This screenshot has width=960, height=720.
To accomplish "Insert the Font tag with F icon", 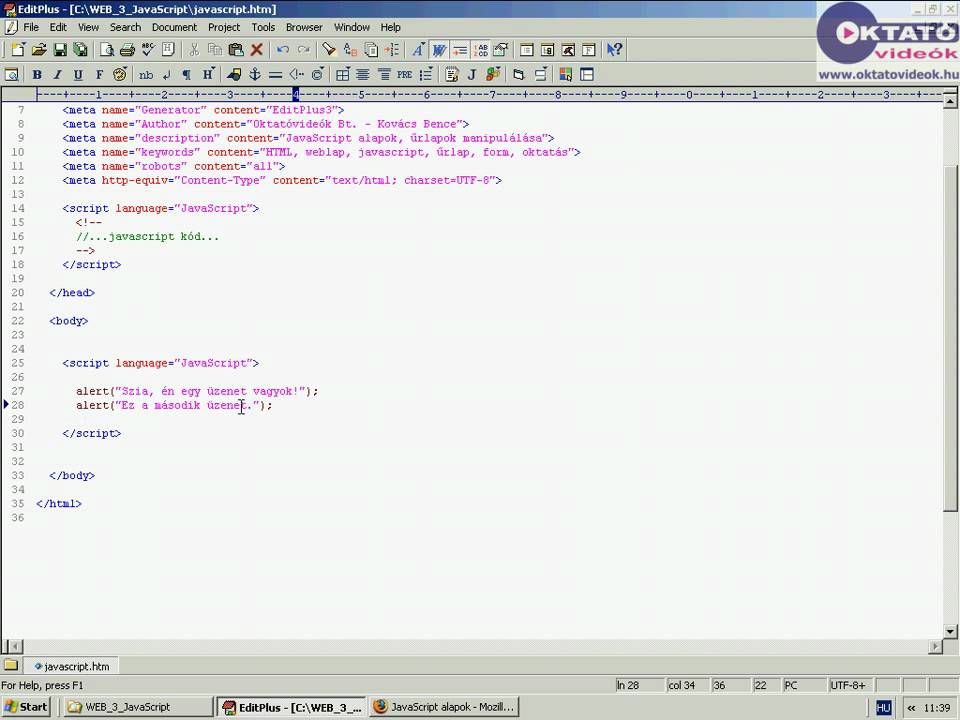I will click(x=99, y=75).
